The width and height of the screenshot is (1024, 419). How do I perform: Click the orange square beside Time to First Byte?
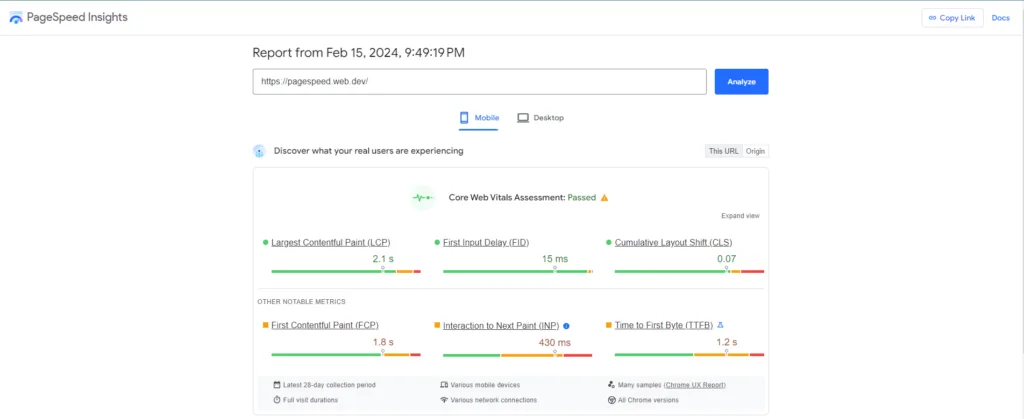click(x=609, y=324)
